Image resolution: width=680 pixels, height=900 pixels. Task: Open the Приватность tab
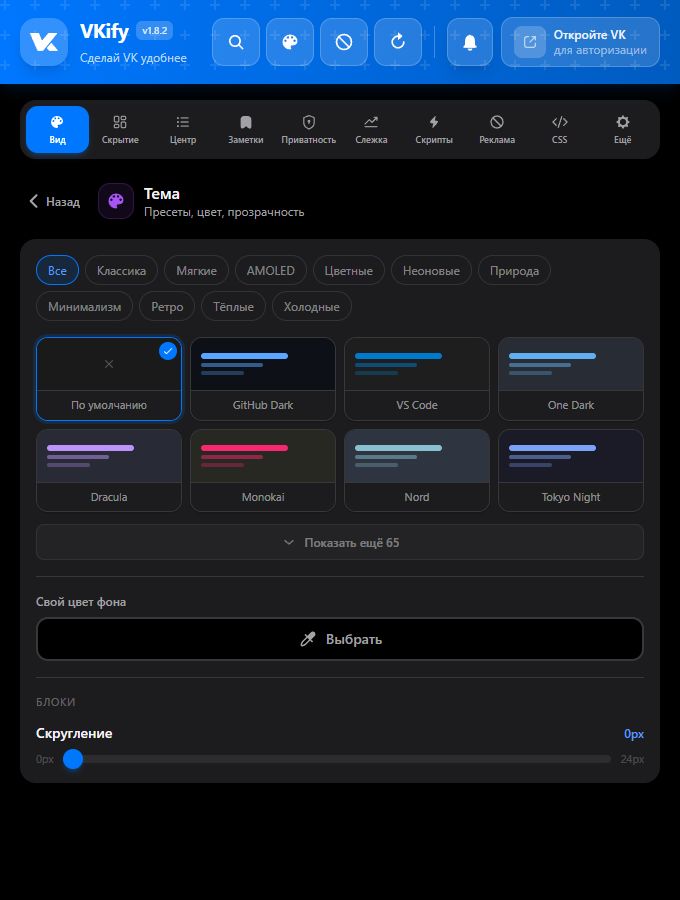tap(309, 130)
